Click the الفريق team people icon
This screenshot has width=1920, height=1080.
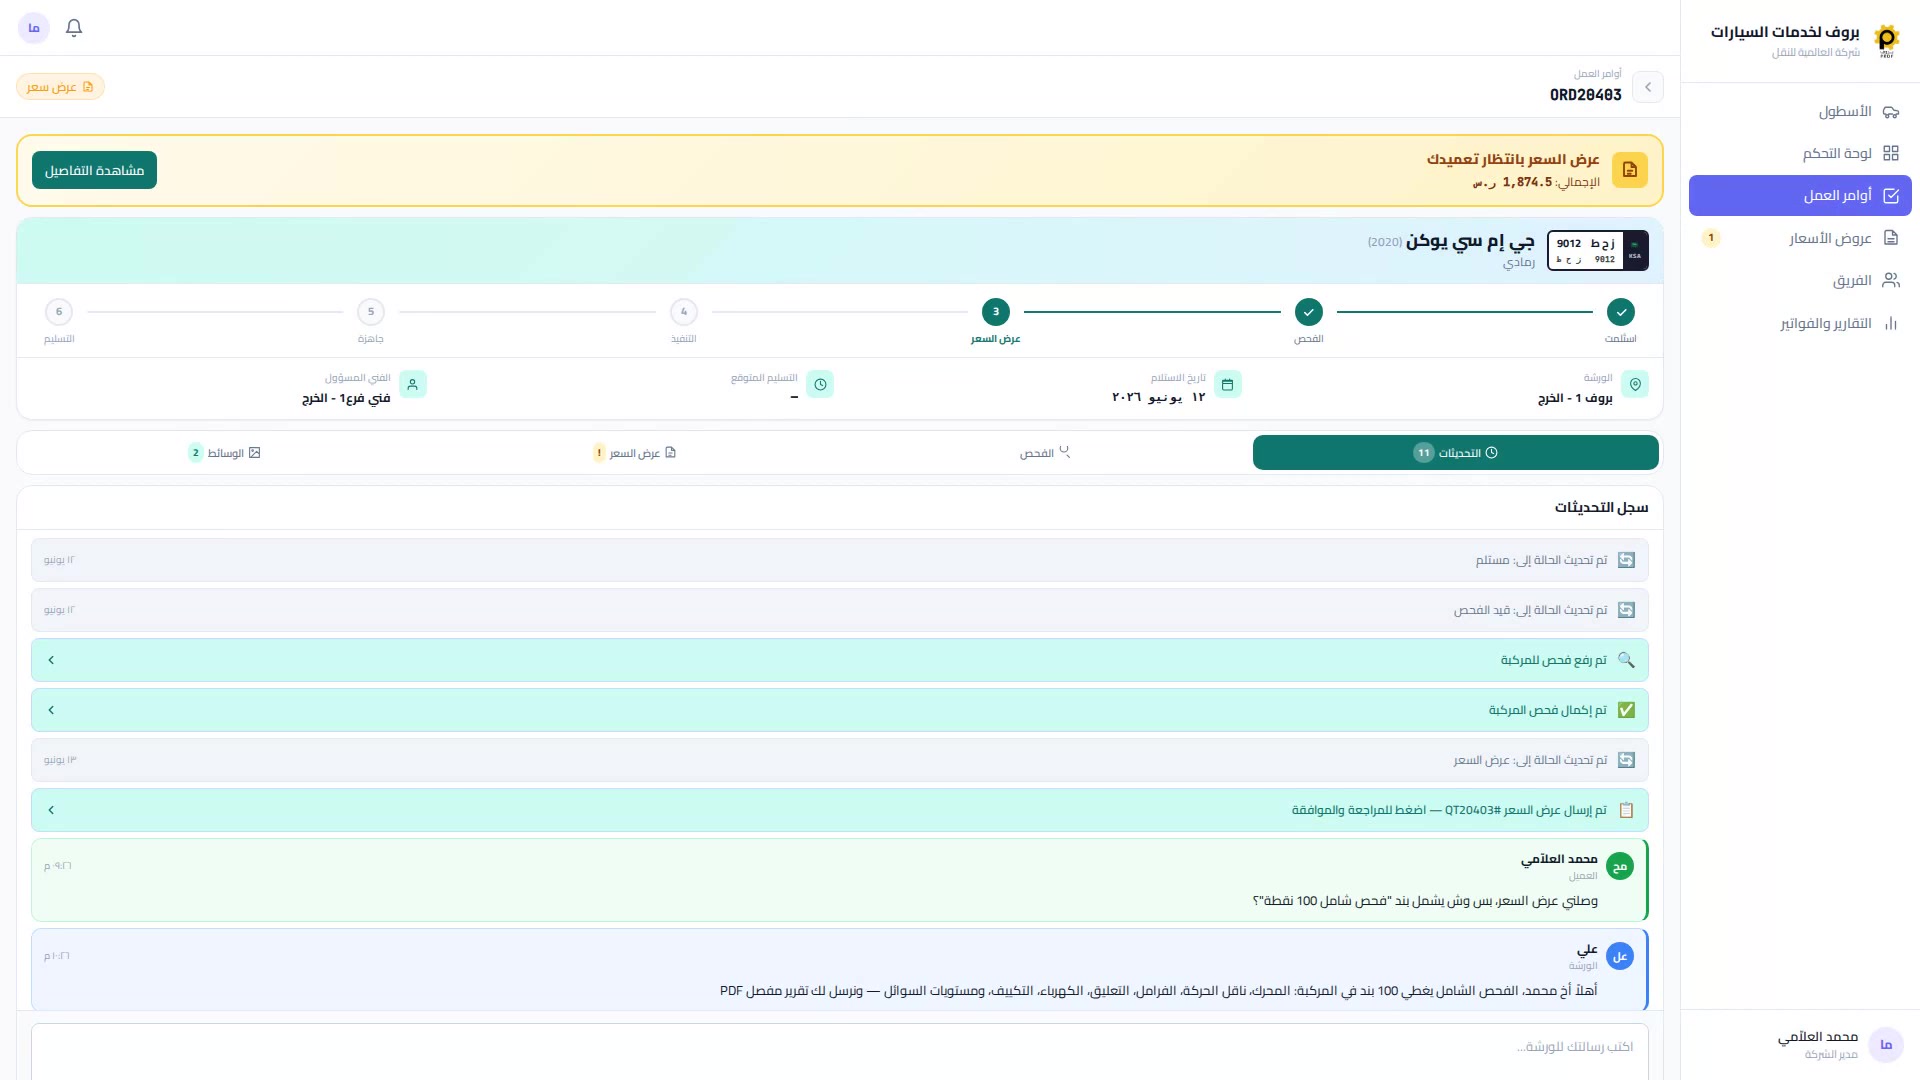click(1891, 280)
